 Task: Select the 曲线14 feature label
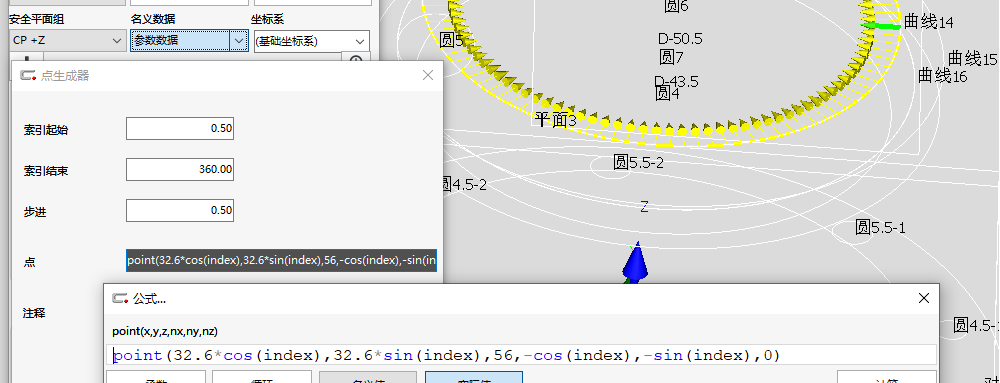(x=929, y=22)
